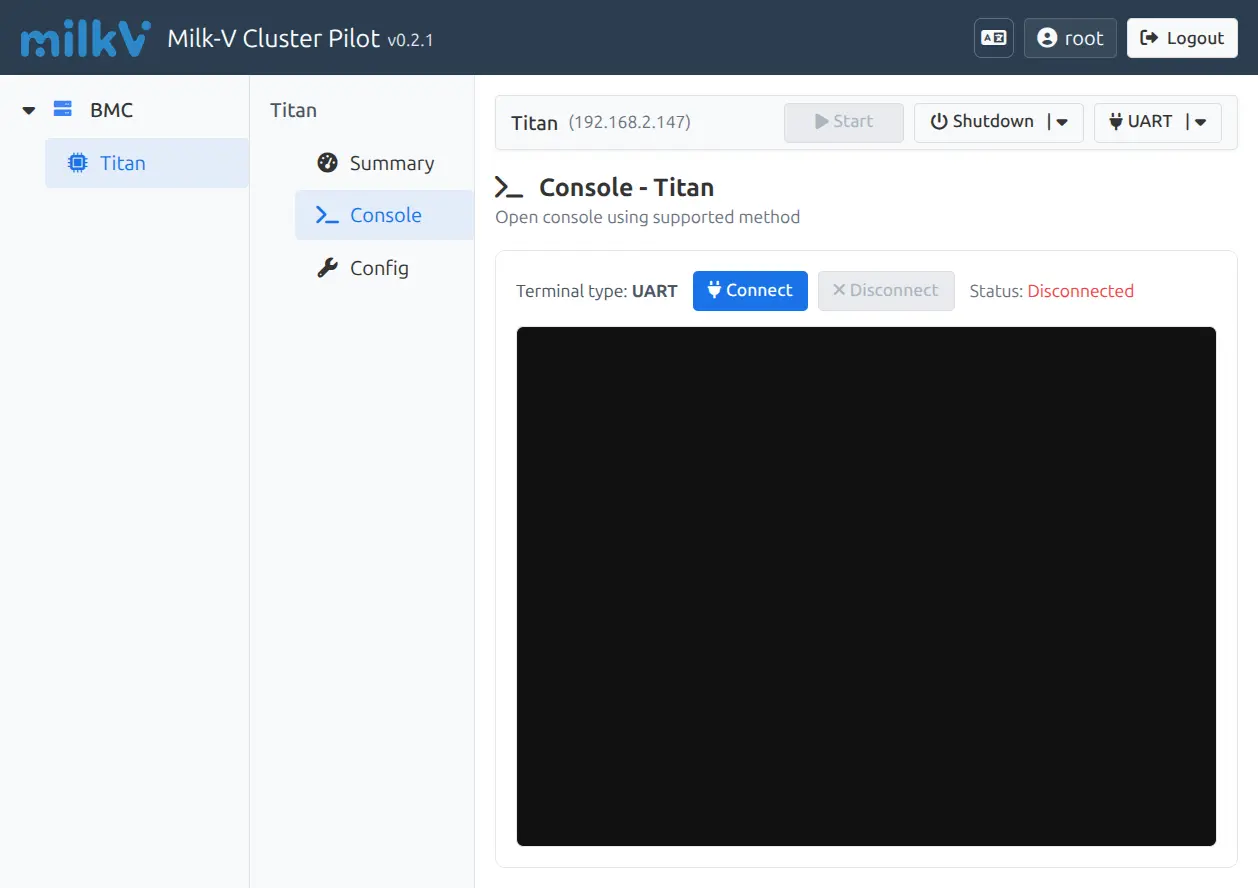
Task: Click the Summary gauge icon
Action: tap(327, 163)
